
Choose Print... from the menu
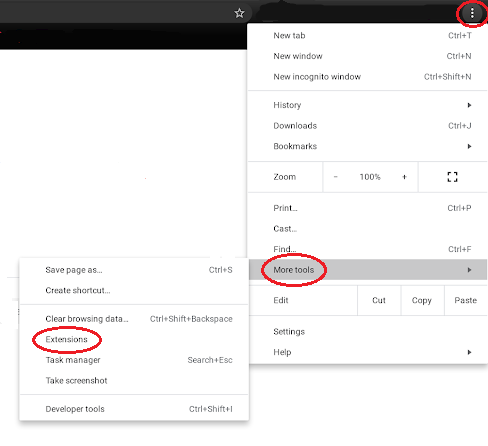tap(367, 208)
